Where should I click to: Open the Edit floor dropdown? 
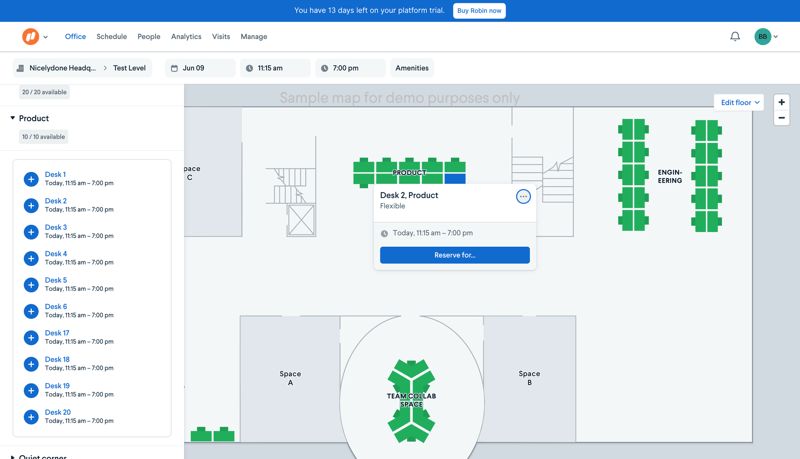click(739, 103)
